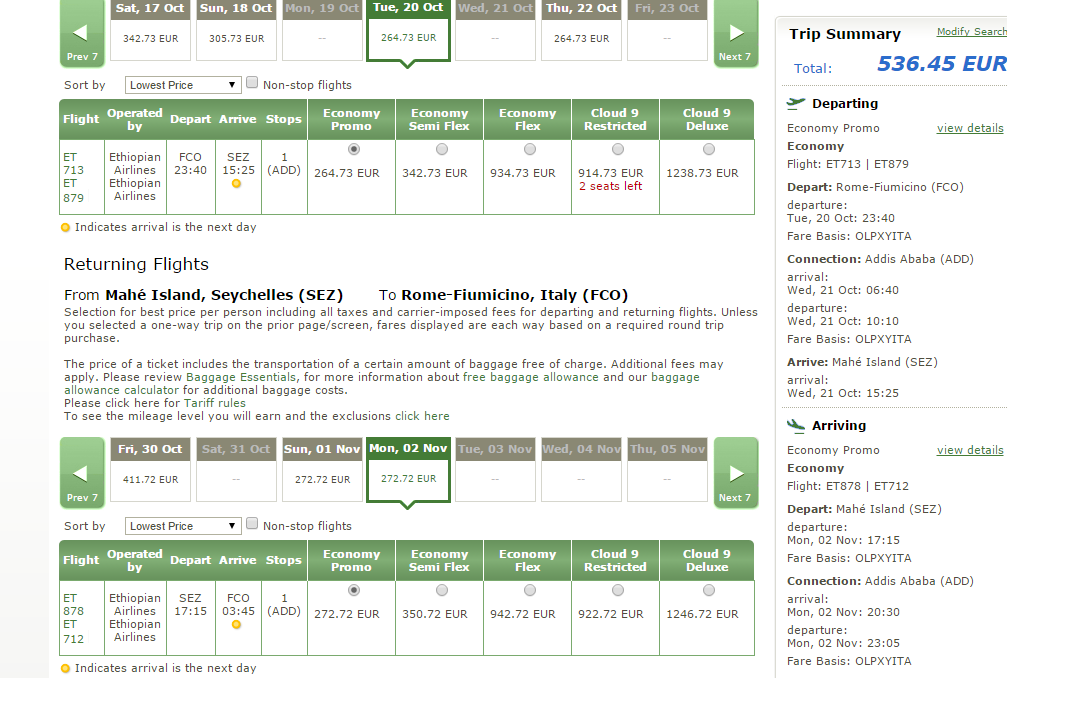The height and width of the screenshot is (724, 1089).
Task: Open the Baggage Essentials link
Action: 240,377
